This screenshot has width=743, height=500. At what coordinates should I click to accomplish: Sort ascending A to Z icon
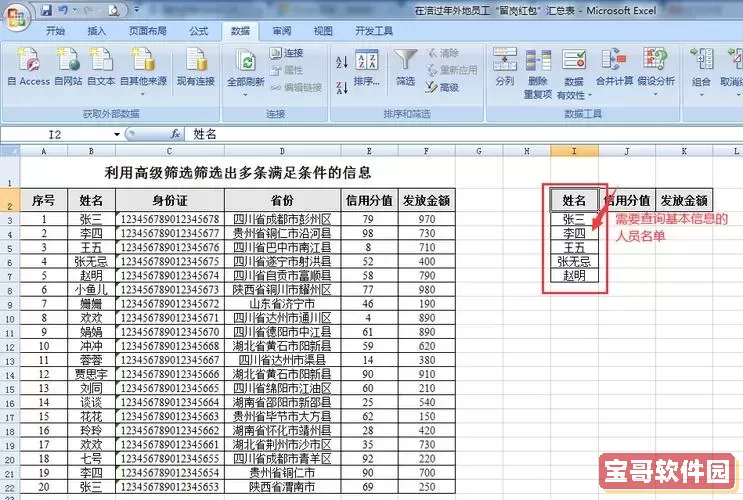click(342, 62)
